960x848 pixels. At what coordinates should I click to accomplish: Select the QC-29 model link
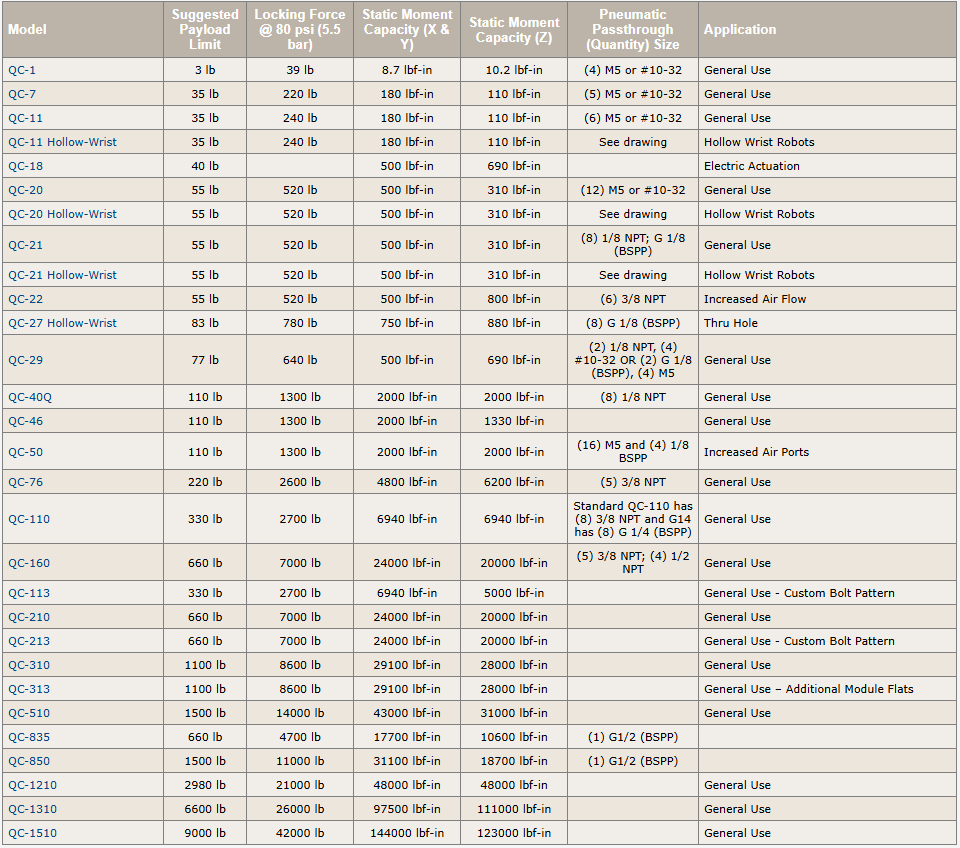(26, 360)
